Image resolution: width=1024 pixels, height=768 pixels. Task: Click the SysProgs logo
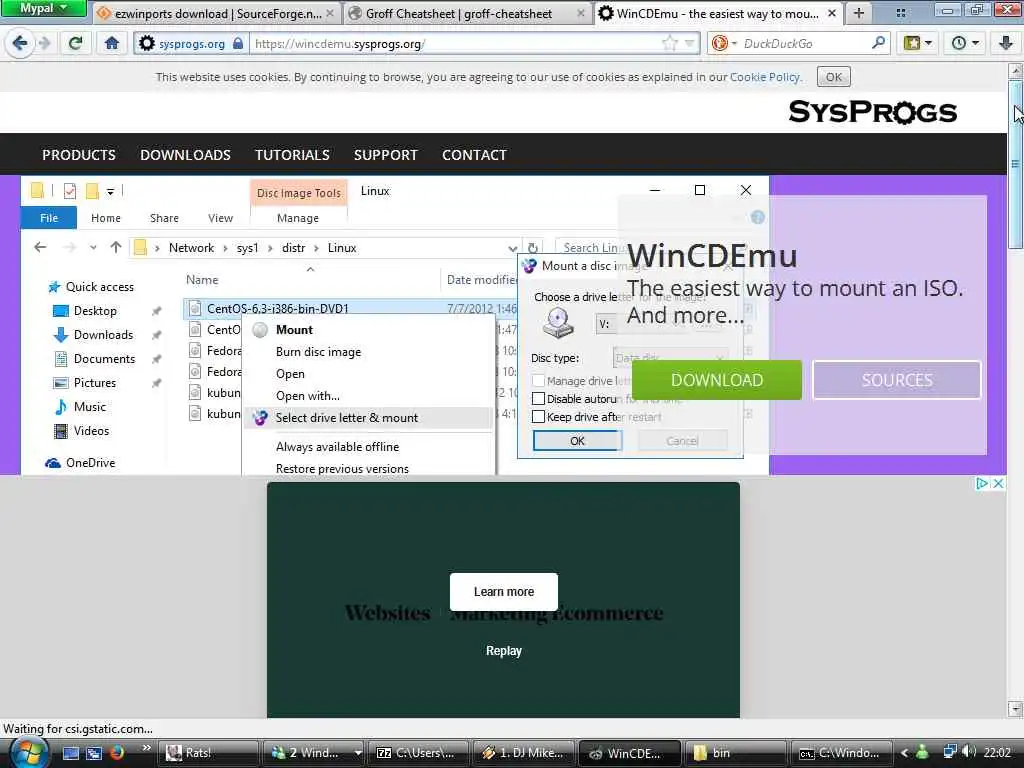coord(872,112)
